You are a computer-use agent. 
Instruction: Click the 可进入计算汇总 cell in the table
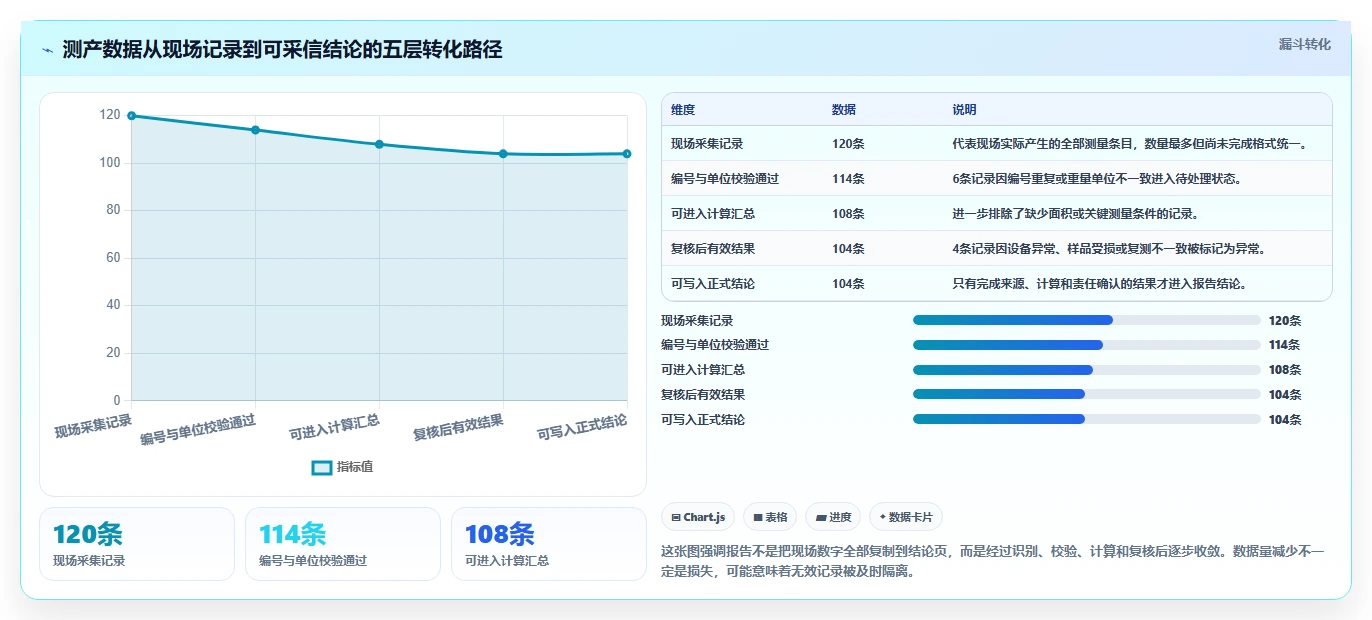[713, 214]
